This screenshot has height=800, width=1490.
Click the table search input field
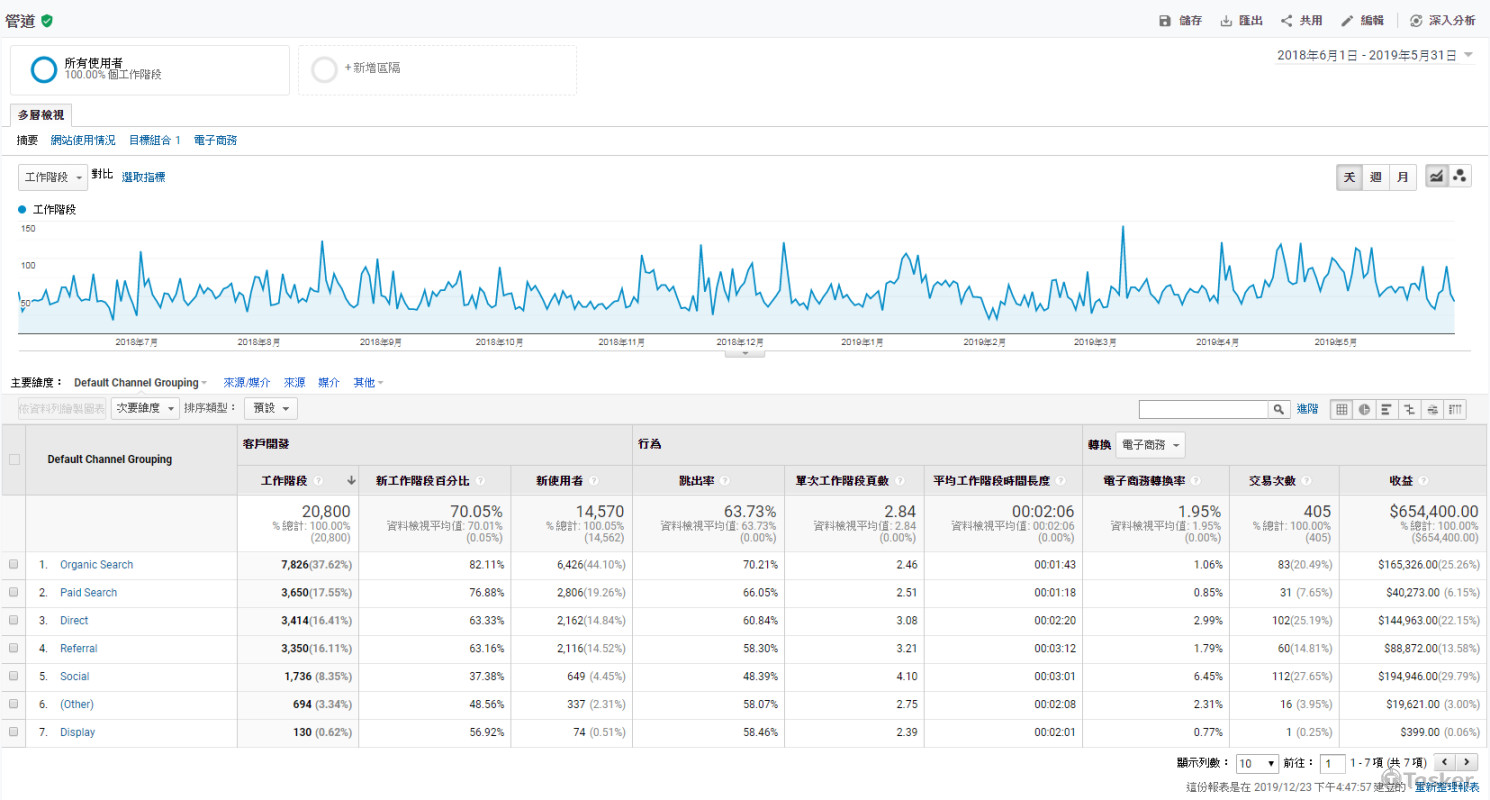(1203, 409)
